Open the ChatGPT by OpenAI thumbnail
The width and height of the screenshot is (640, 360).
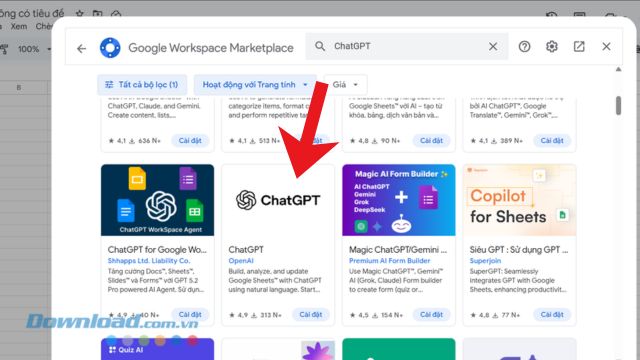278,200
